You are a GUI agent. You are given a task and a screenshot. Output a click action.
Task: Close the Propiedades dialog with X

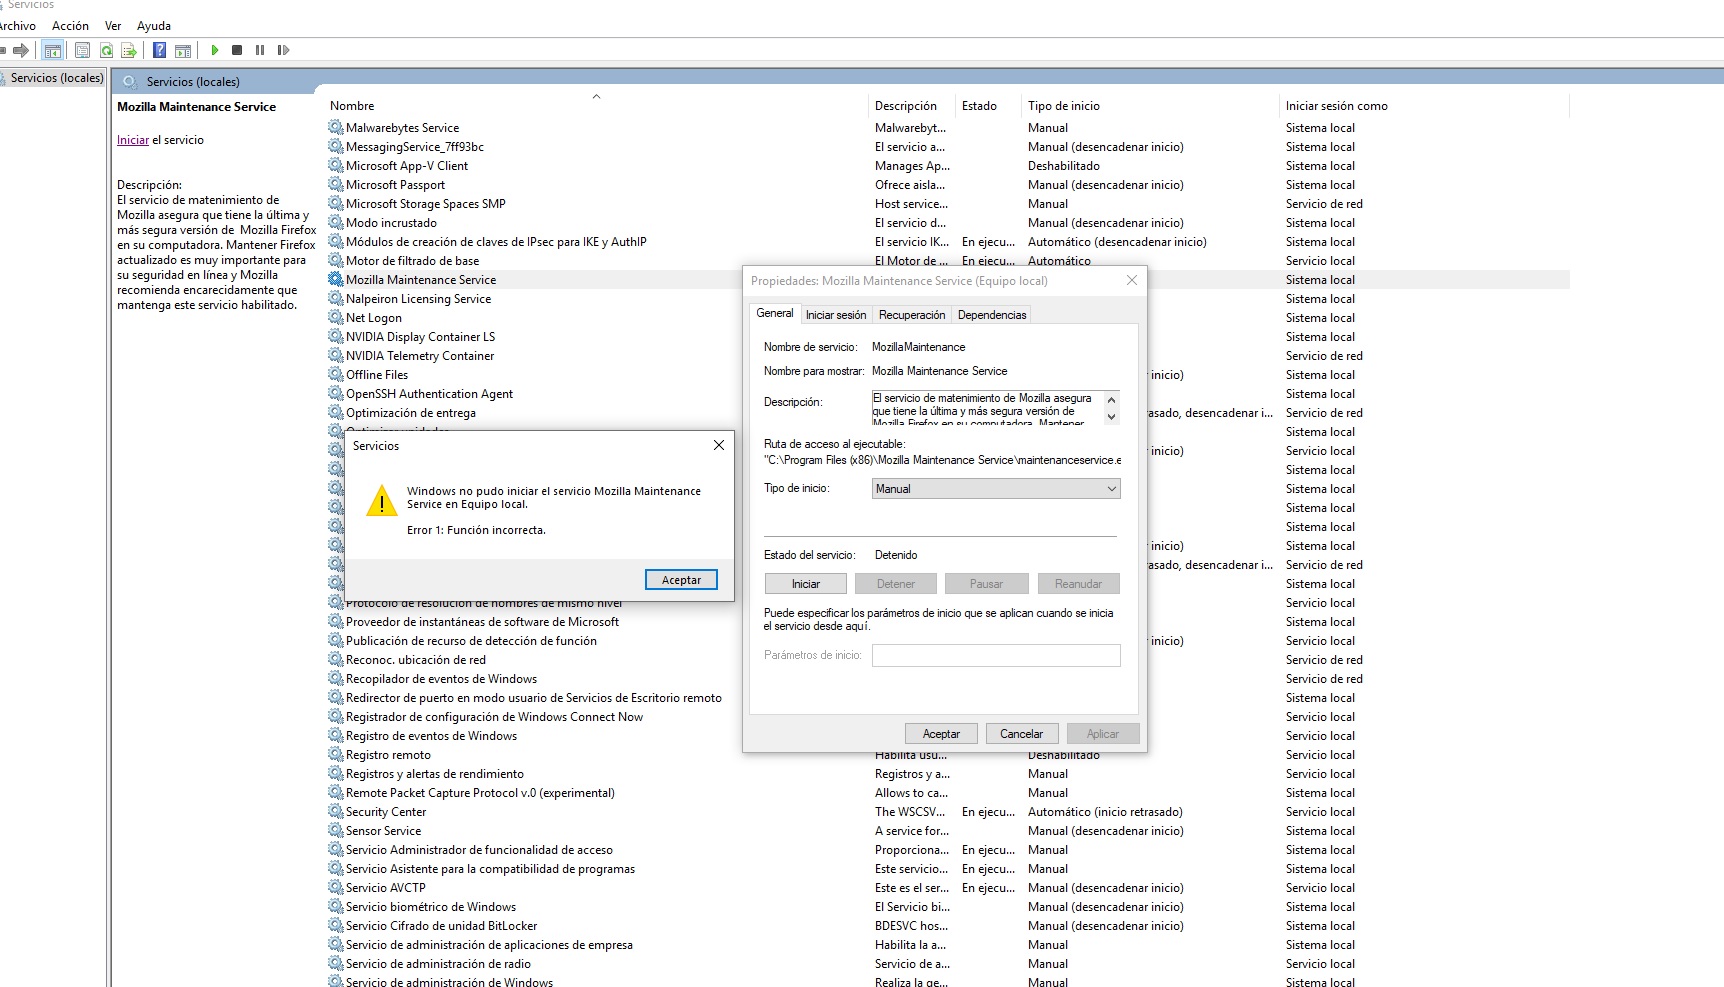pyautogui.click(x=1131, y=280)
